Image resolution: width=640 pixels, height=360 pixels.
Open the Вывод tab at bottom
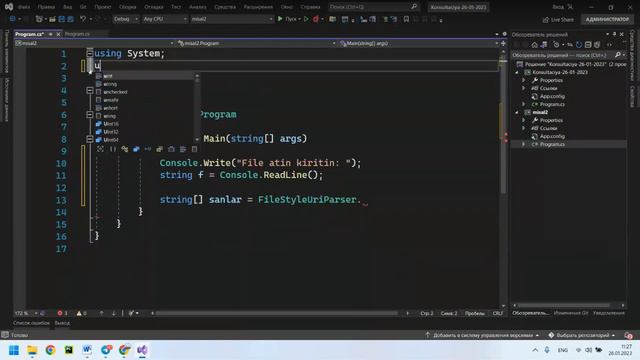[62, 323]
